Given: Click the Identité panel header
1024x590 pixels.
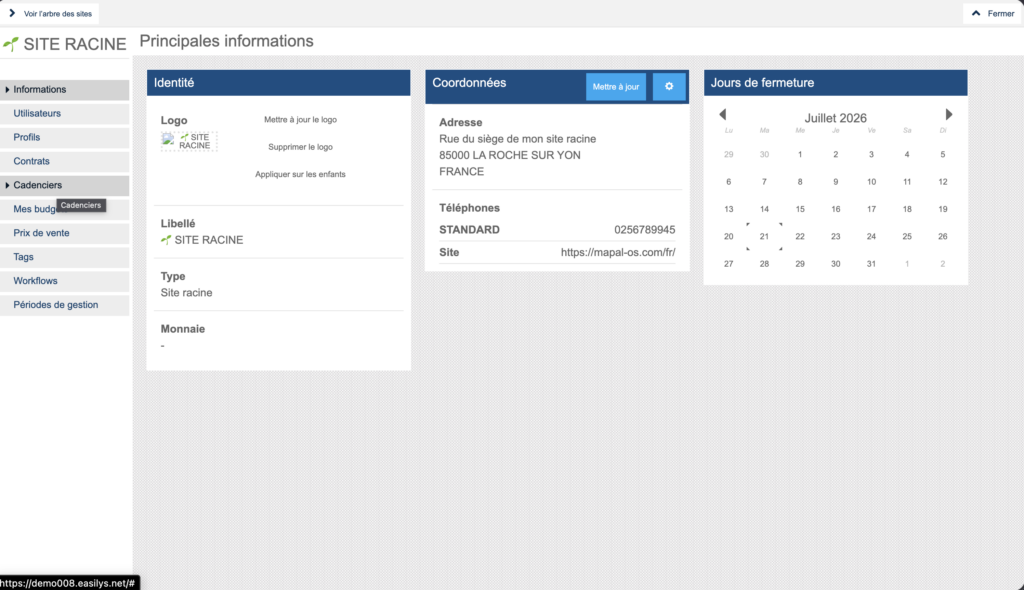Looking at the screenshot, I should (x=278, y=83).
